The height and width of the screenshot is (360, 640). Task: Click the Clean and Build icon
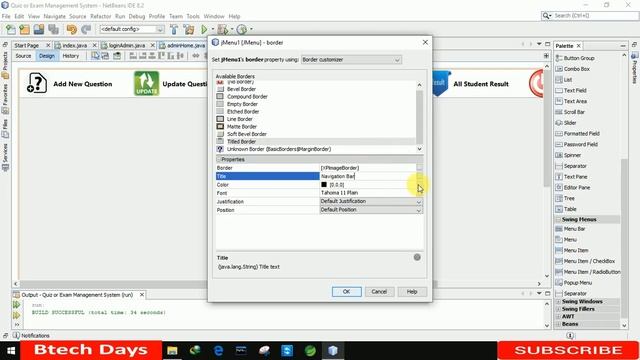tap(189, 29)
